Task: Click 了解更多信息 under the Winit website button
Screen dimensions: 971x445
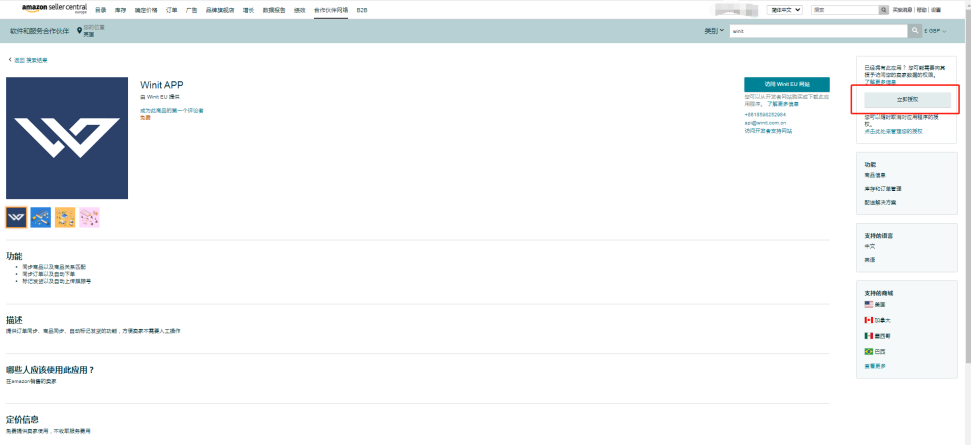Action: pyautogui.click(x=783, y=104)
